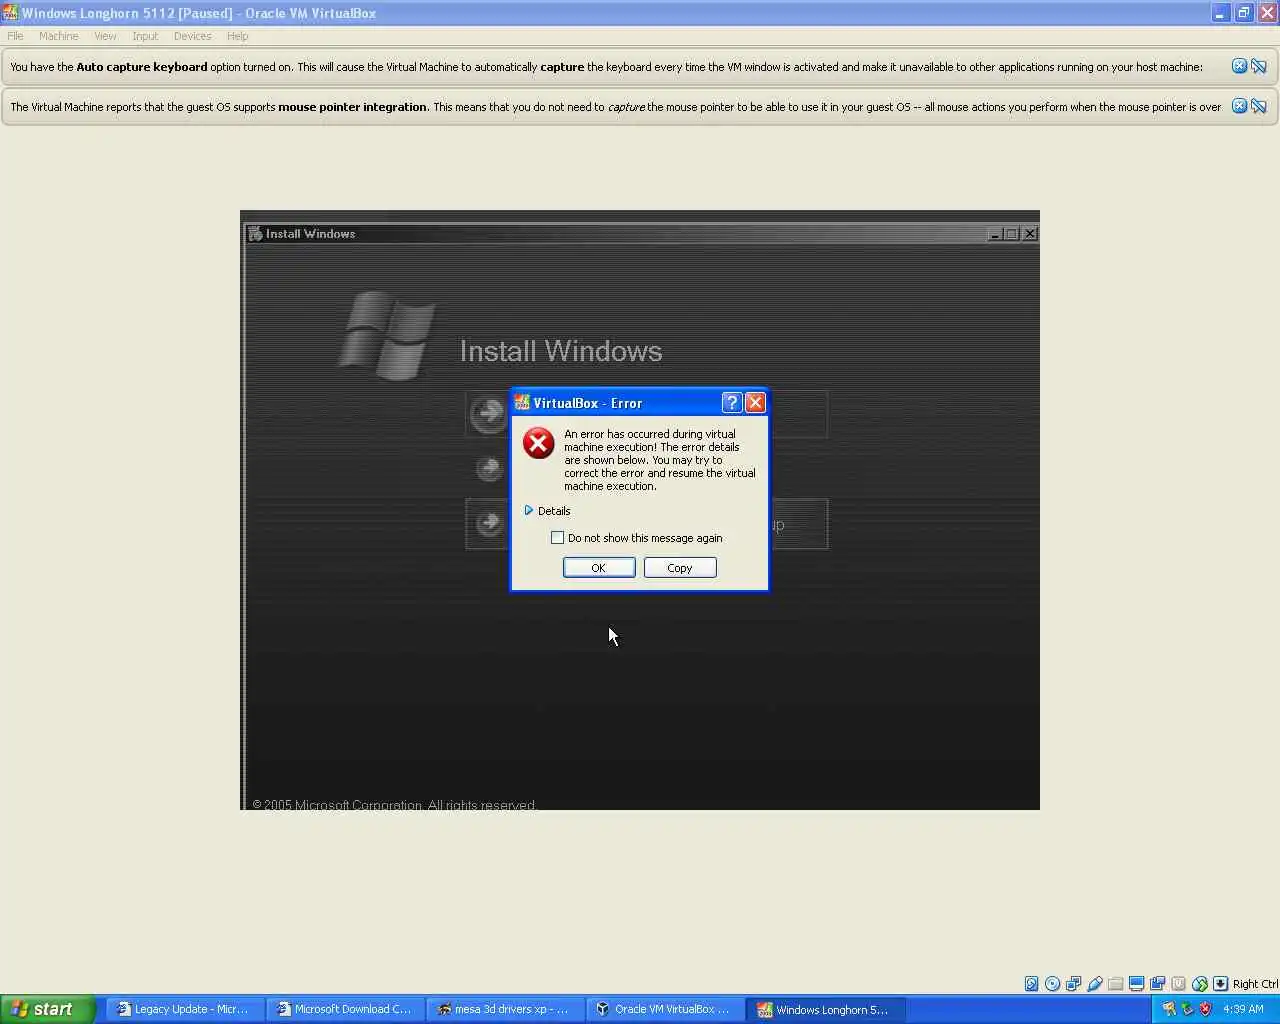The width and height of the screenshot is (1280, 1024).
Task: Click the keyboard capture arrow status icon
Action: pyautogui.click(x=1220, y=984)
